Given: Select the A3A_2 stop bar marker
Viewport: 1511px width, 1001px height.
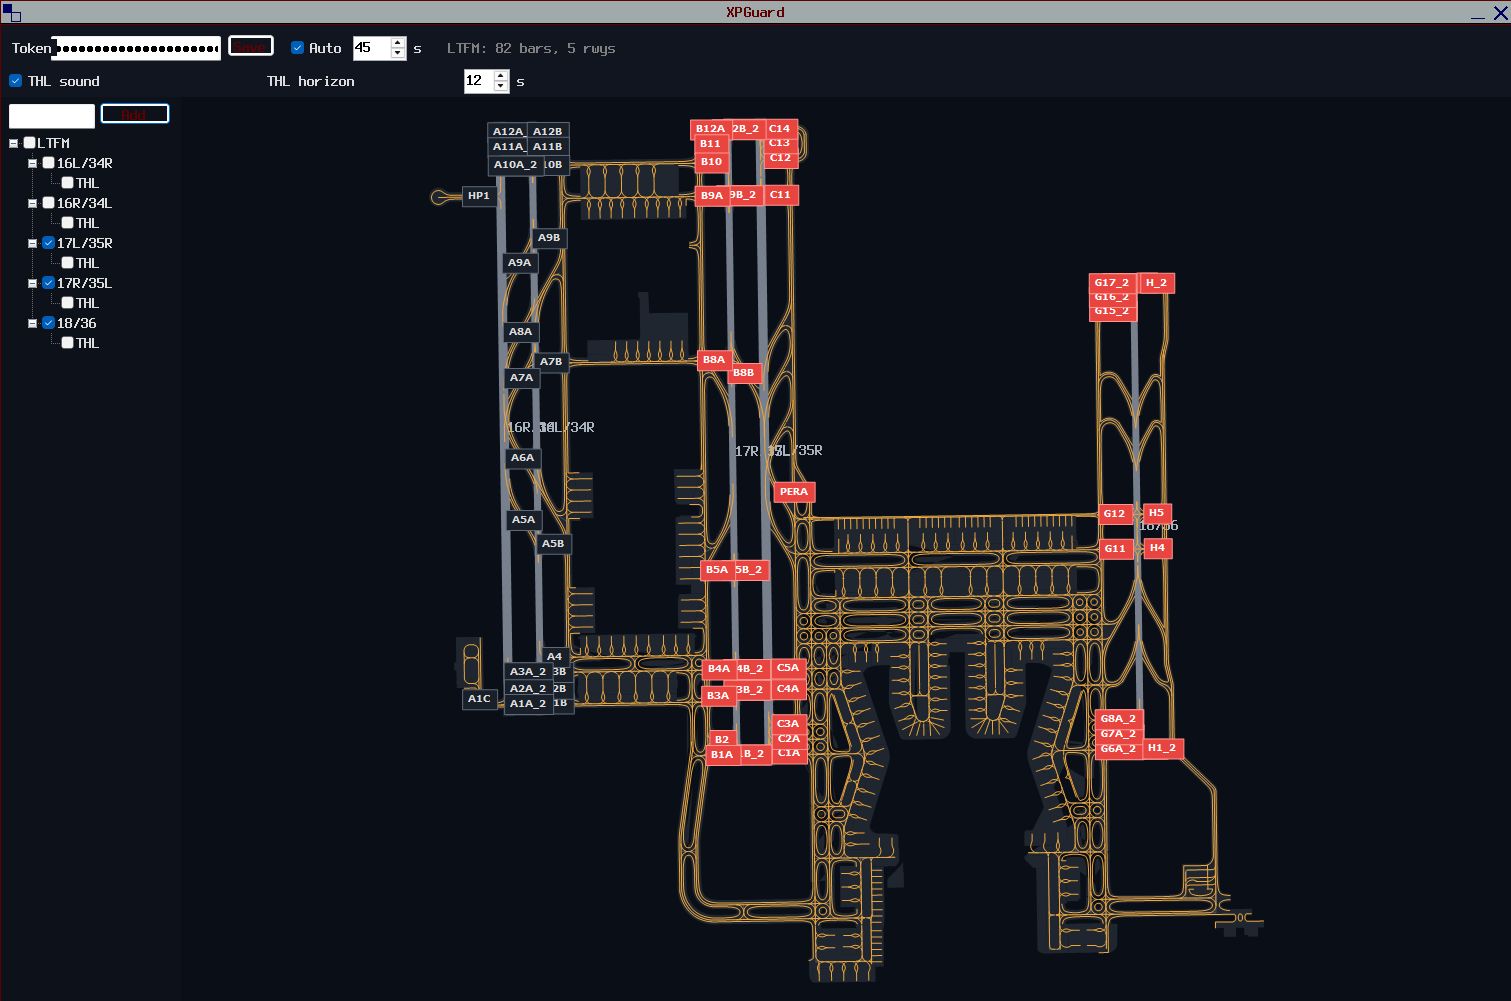Looking at the screenshot, I should point(528,672).
